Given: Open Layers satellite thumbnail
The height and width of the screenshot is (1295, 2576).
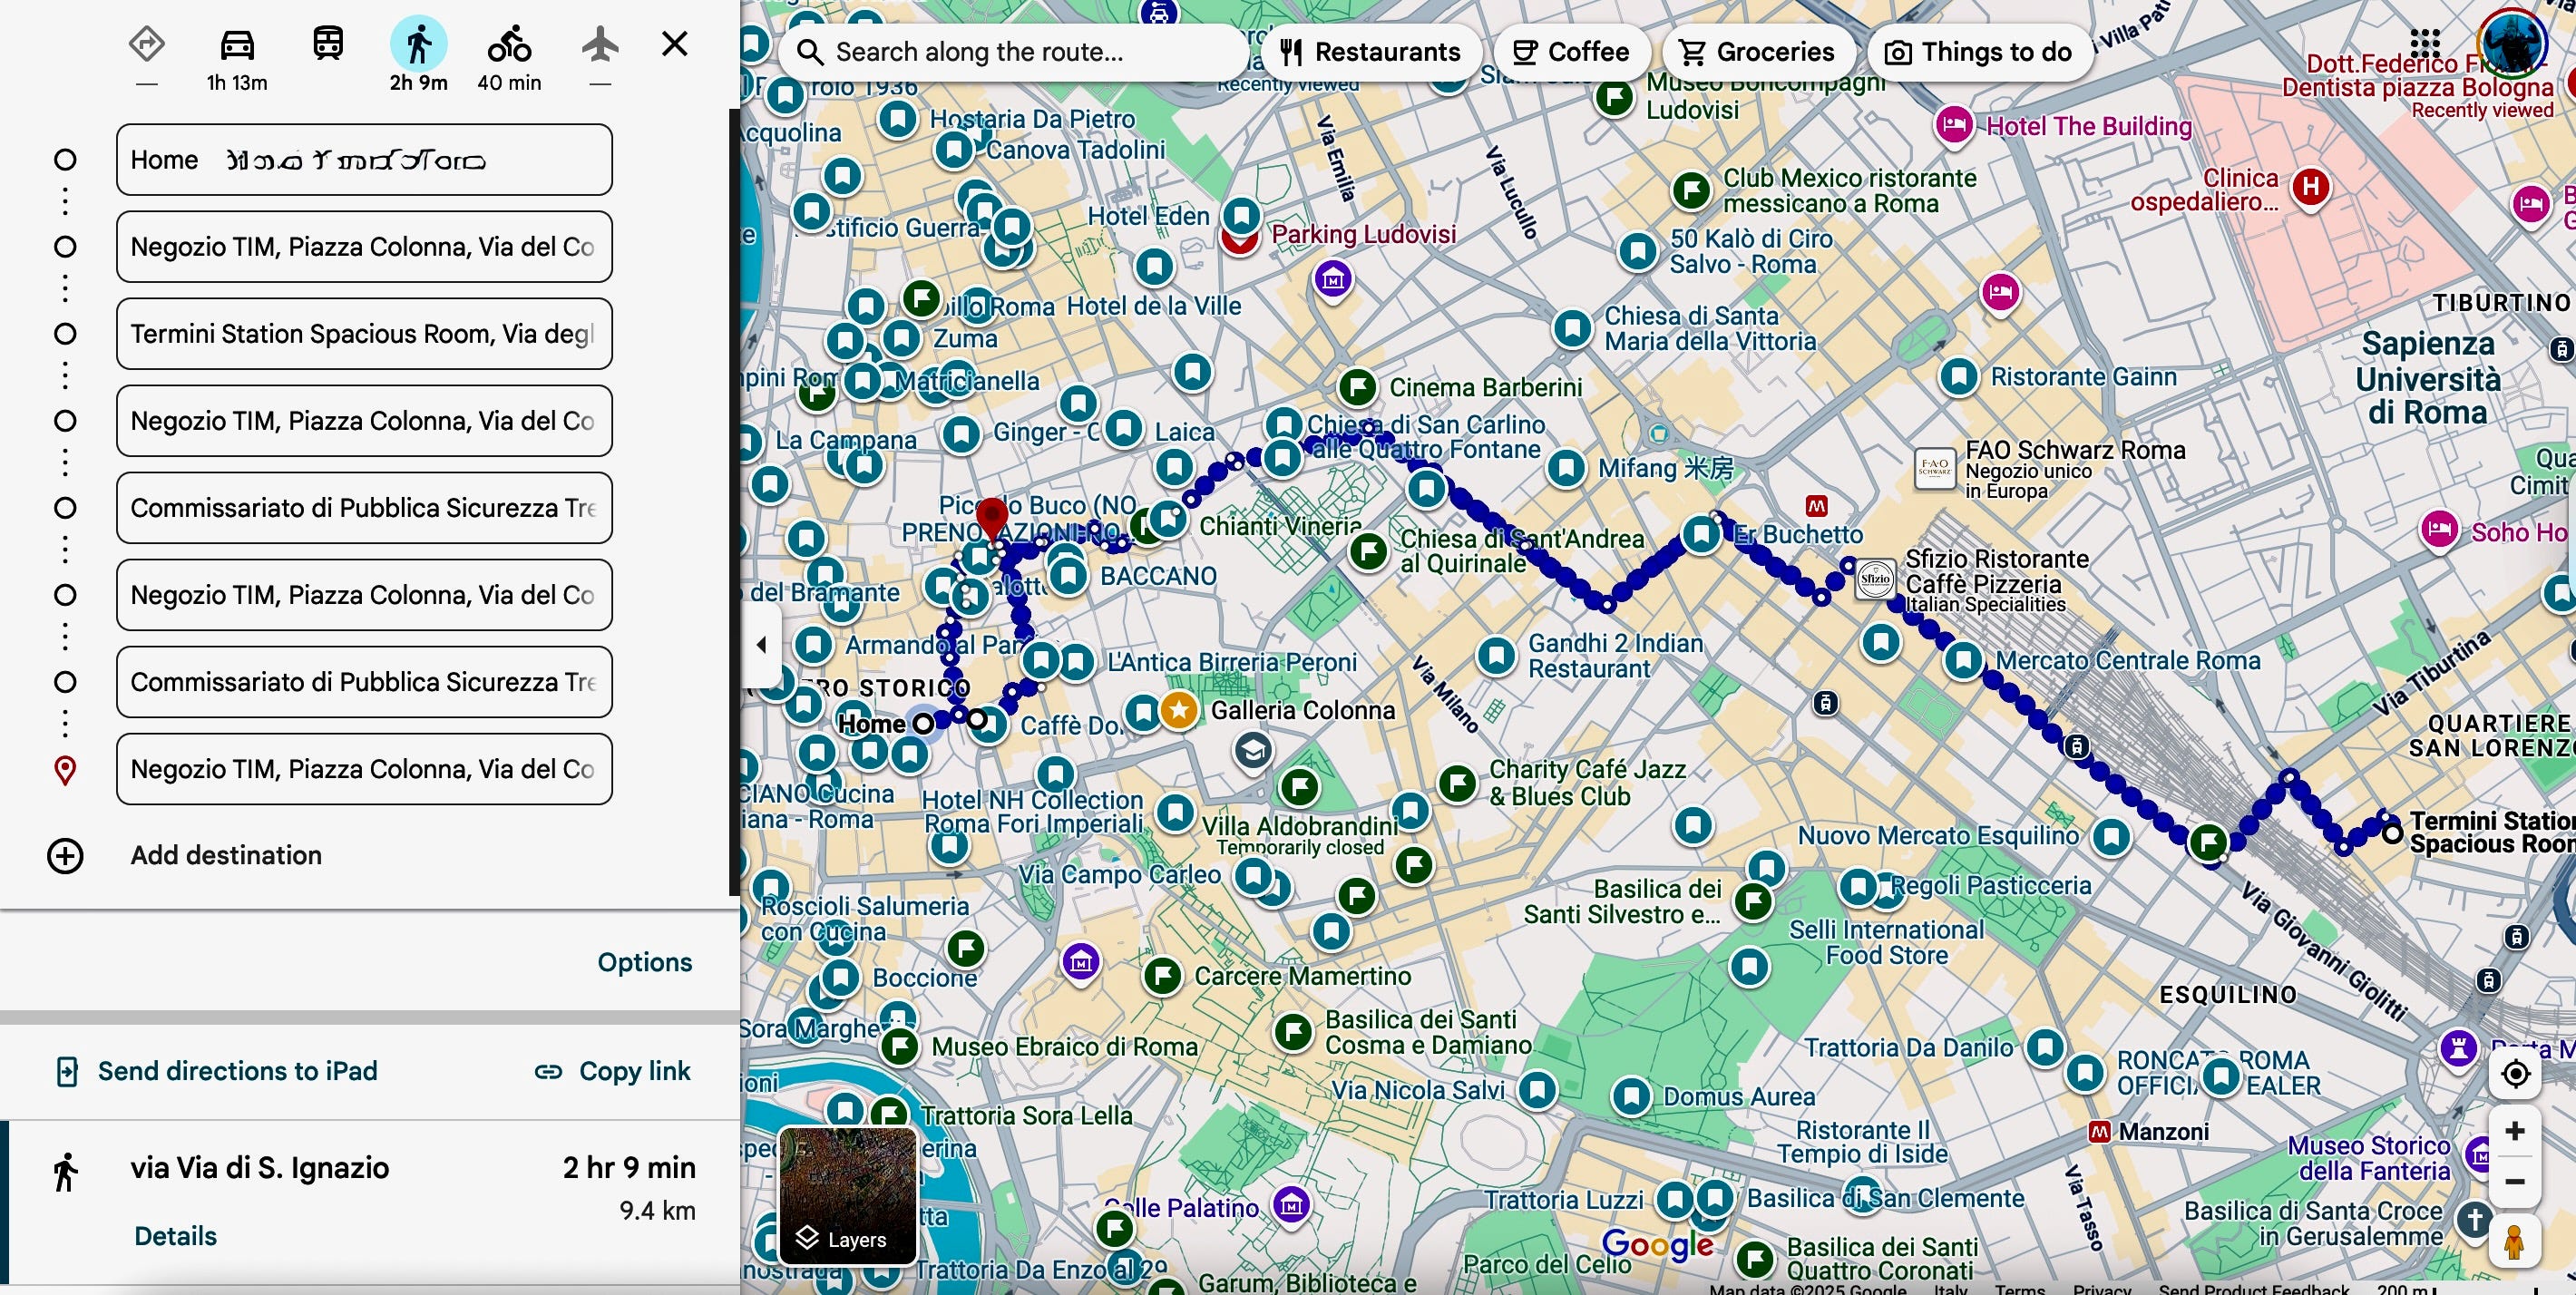Looking at the screenshot, I should (x=848, y=1195).
